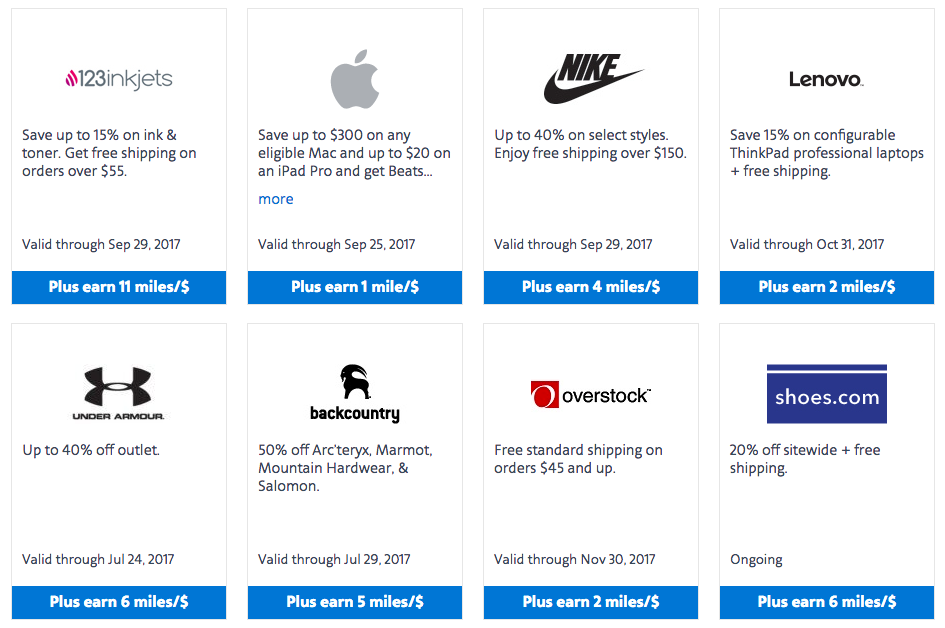
Task: Select 'Plus earn 4 miles/$' Nike button
Action: click(591, 287)
